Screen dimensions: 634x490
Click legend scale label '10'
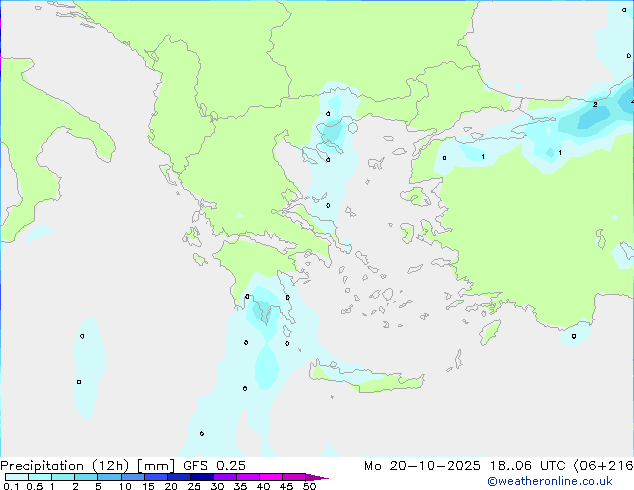coord(125,486)
